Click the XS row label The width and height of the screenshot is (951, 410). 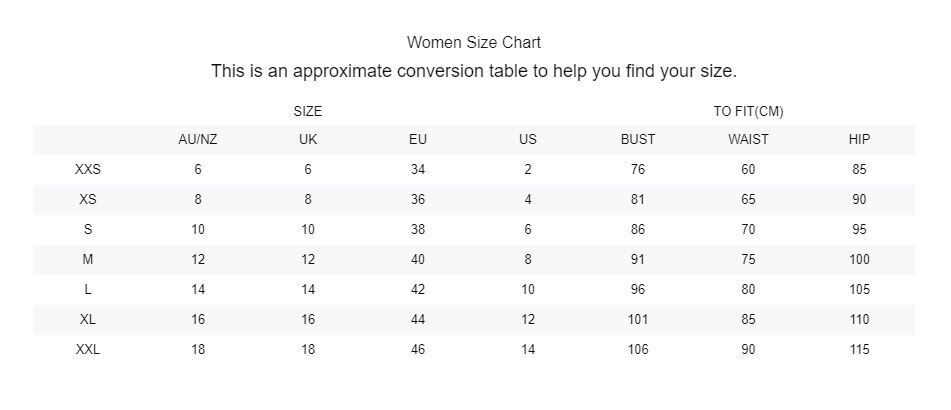click(88, 199)
